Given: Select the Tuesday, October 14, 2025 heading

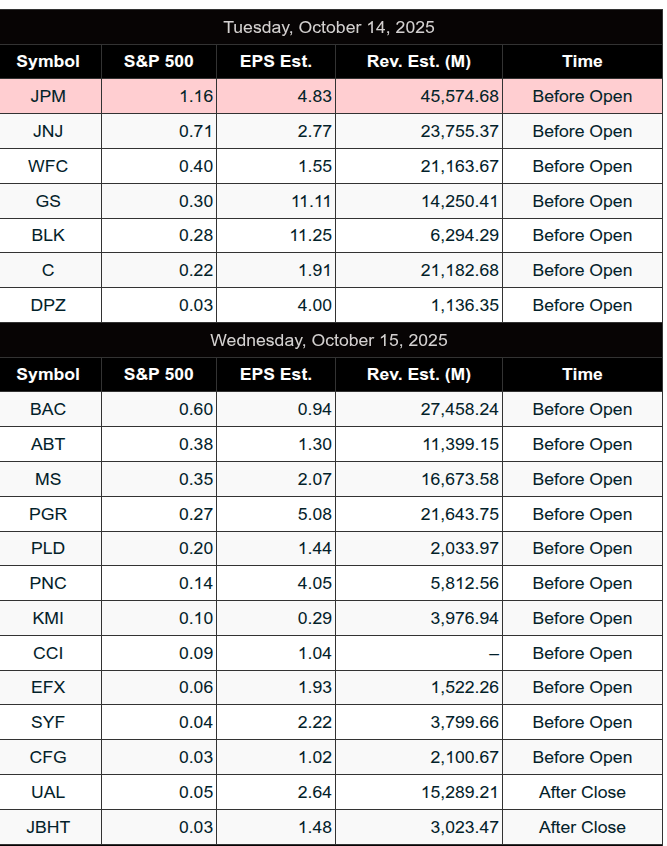Looking at the screenshot, I should 329,27.
